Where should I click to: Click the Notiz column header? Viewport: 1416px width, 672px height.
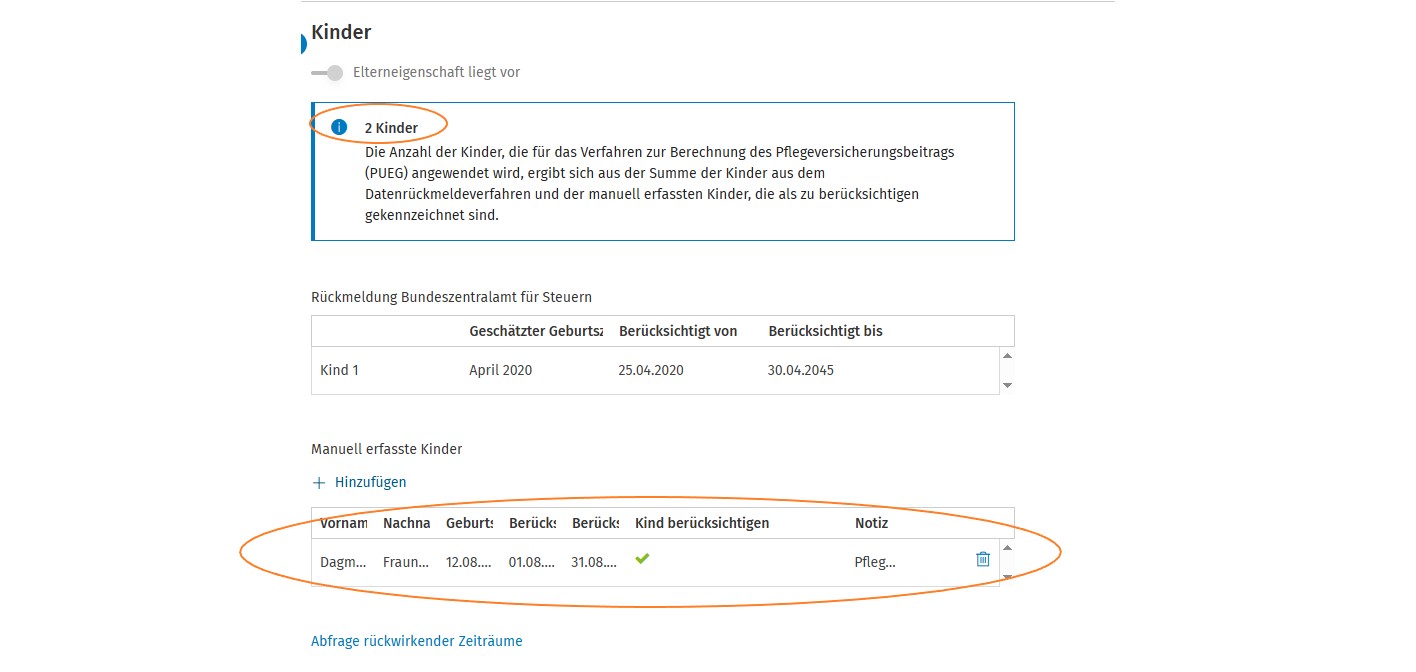click(871, 523)
